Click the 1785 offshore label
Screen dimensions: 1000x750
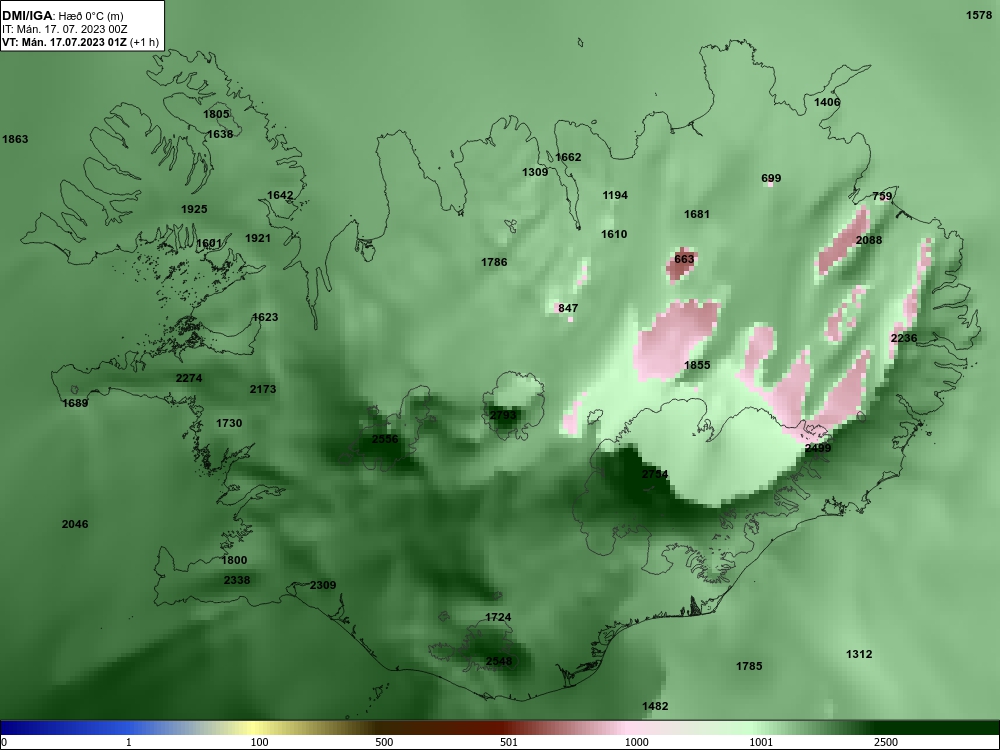749,666
